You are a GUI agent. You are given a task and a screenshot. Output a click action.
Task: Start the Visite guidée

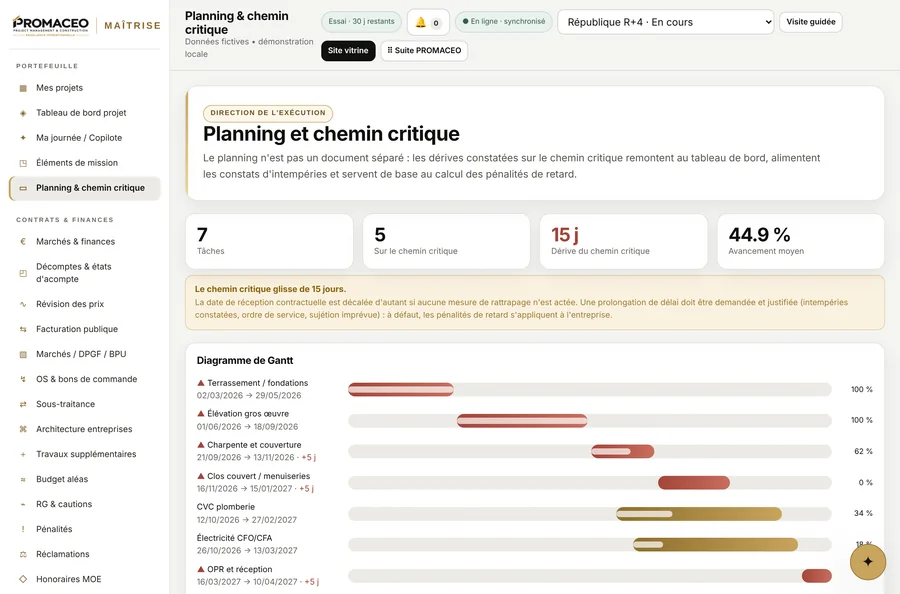pyautogui.click(x=810, y=22)
